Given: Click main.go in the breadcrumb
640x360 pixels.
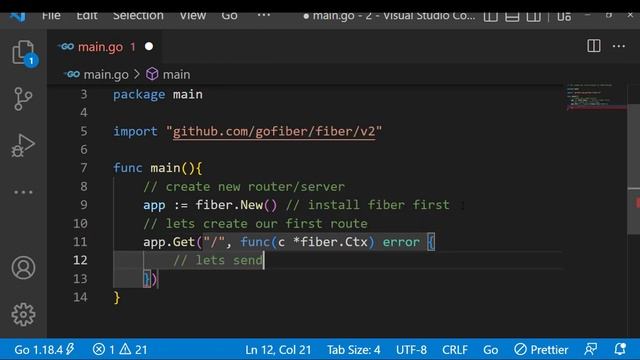Looking at the screenshot, I should pos(106,75).
